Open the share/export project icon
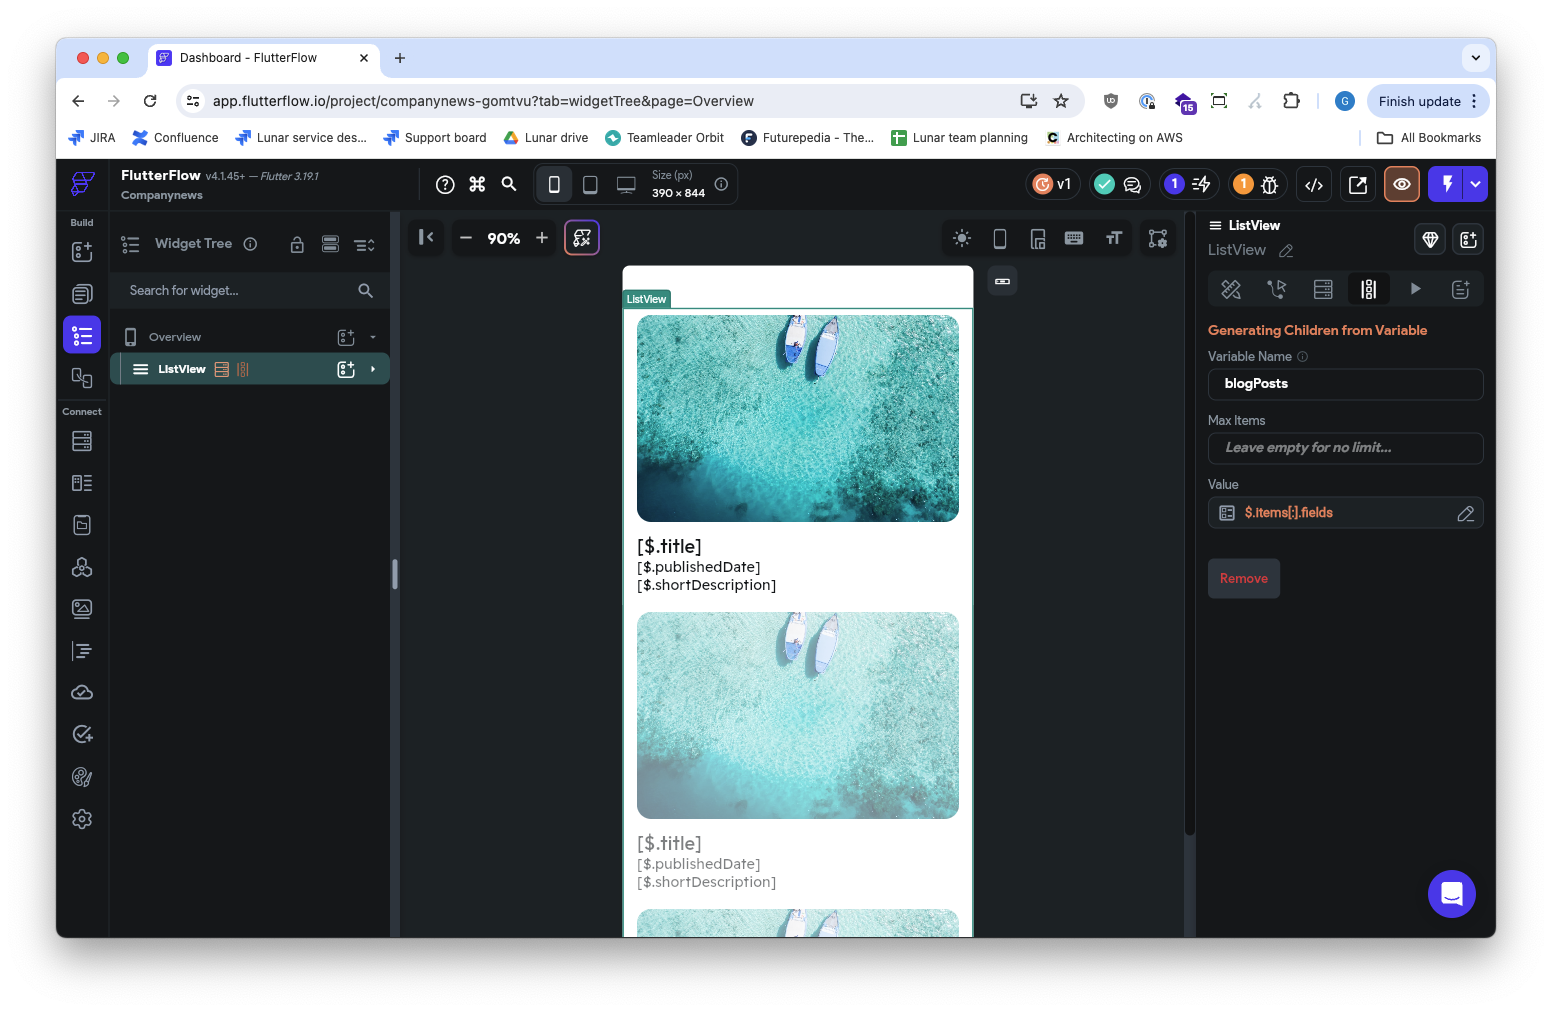 1358,184
